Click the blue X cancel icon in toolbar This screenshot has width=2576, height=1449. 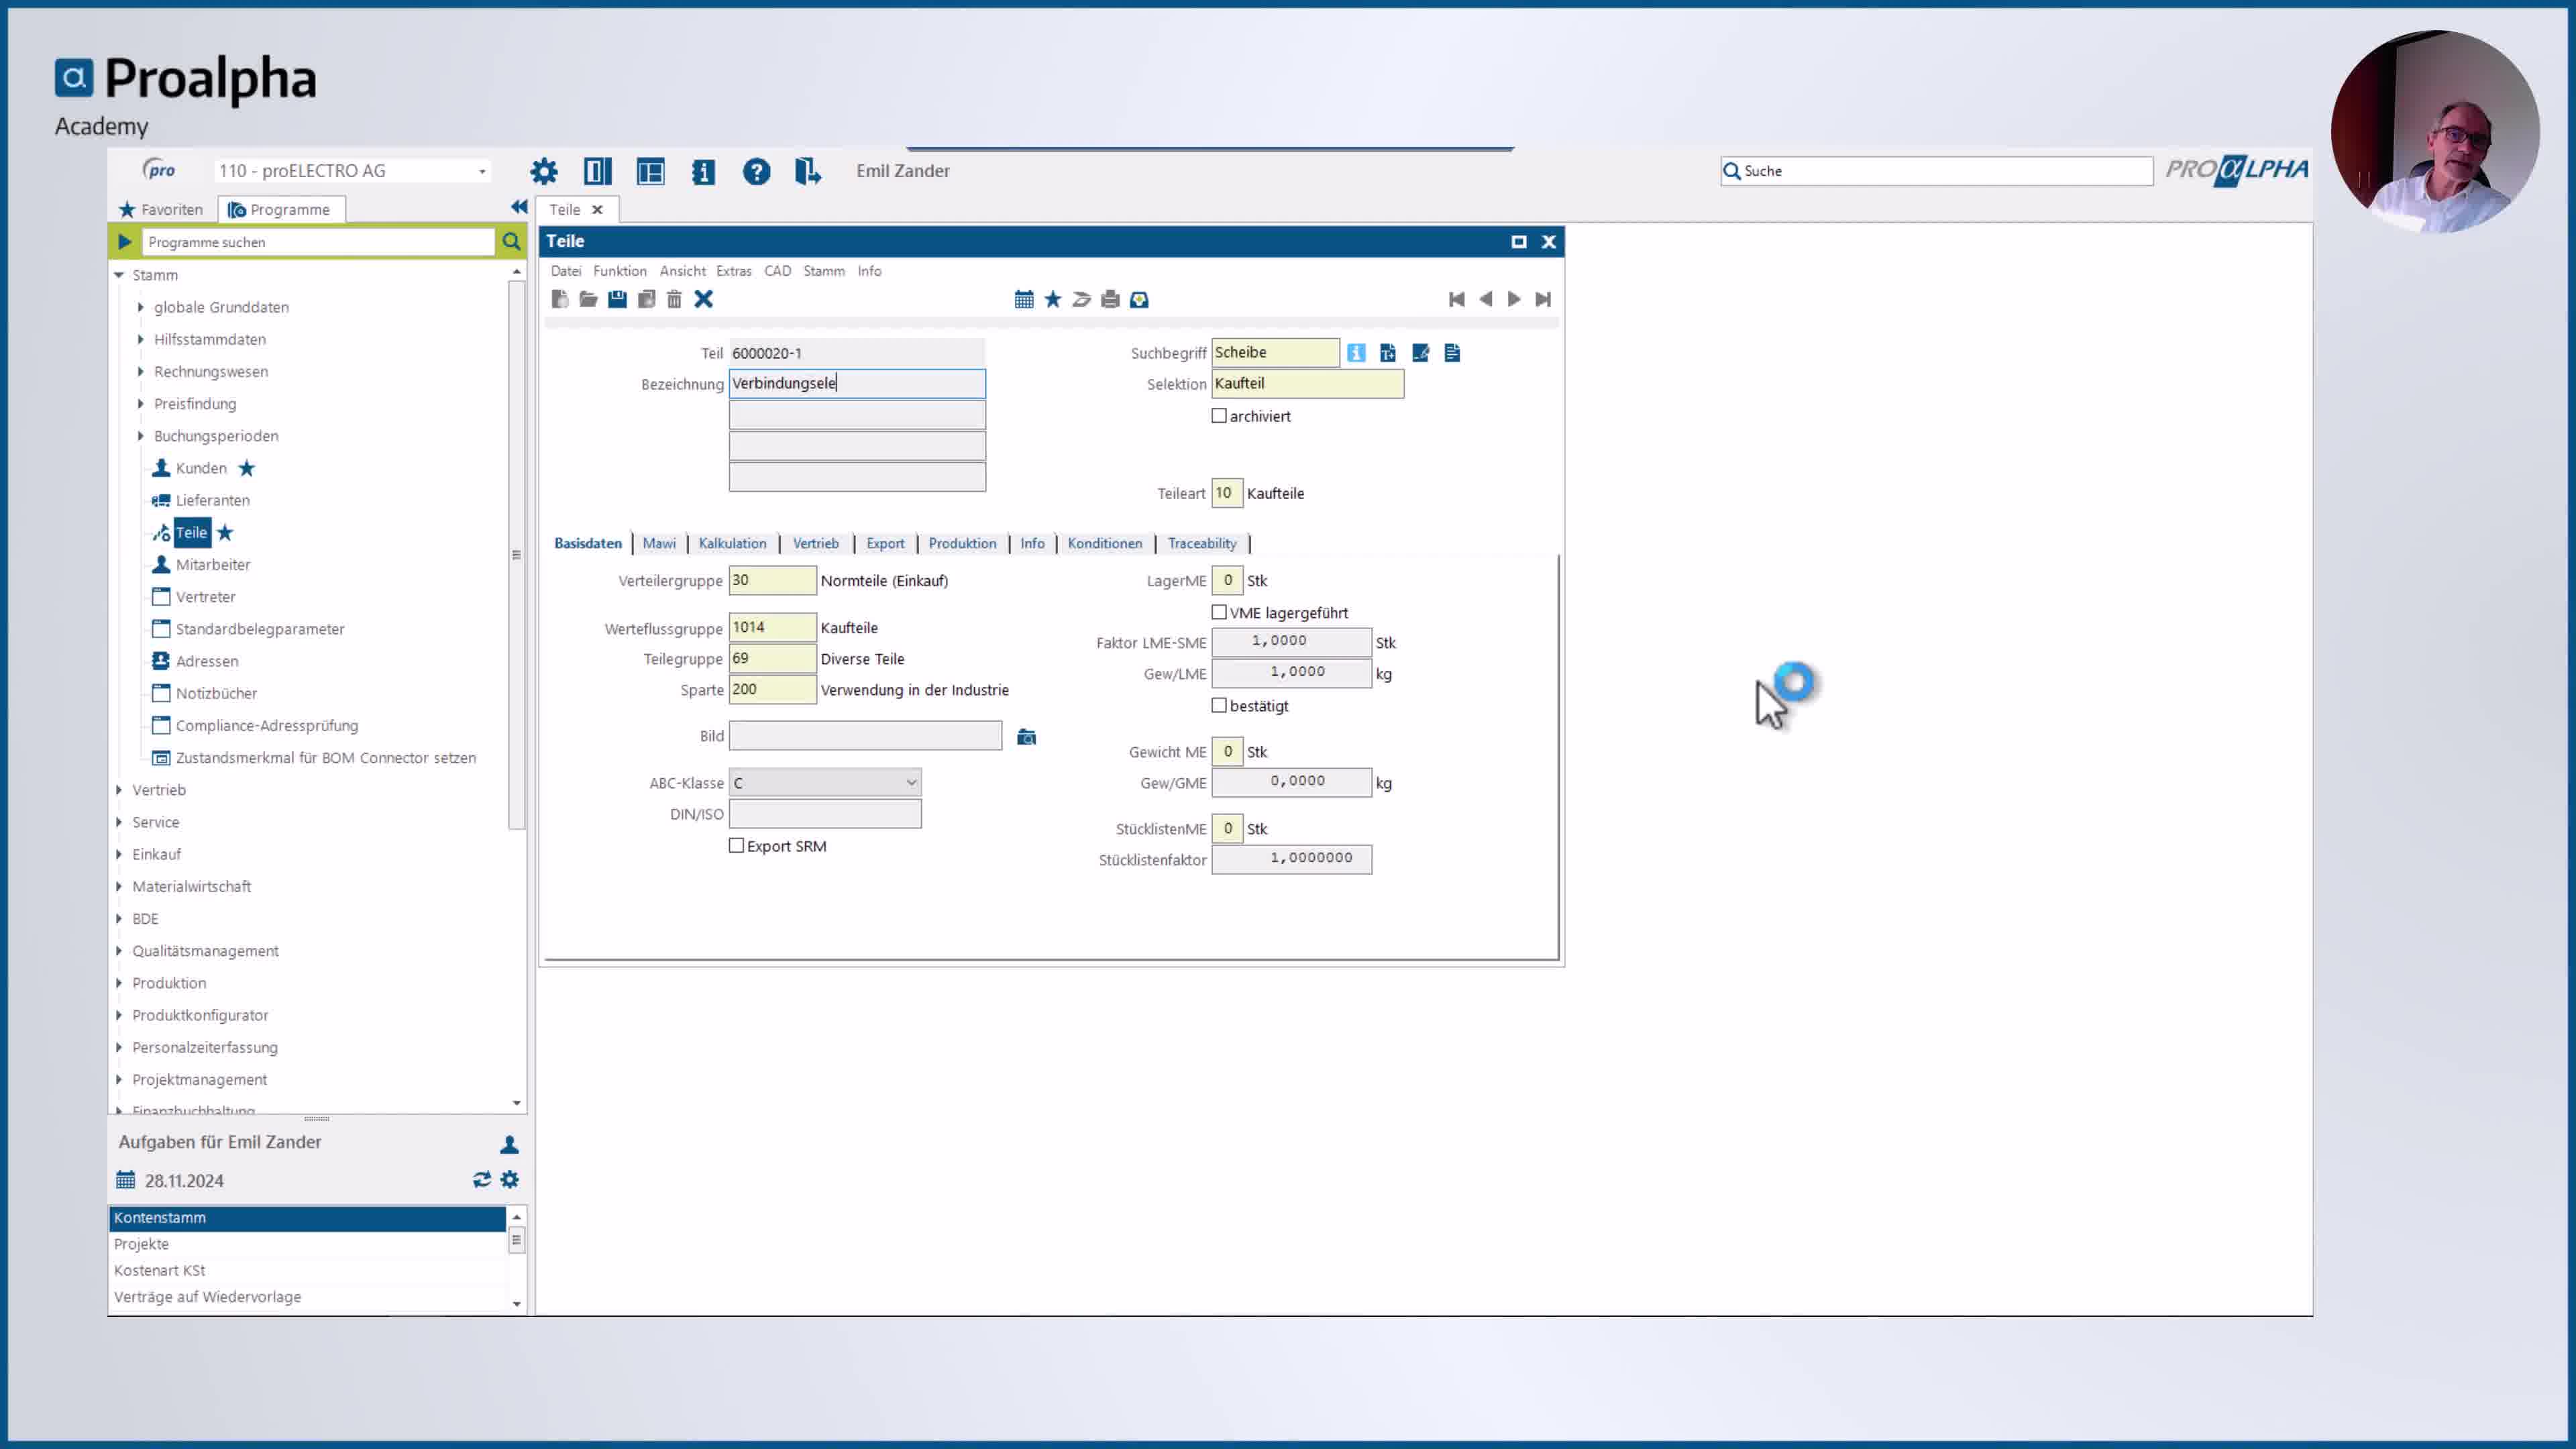pos(704,299)
